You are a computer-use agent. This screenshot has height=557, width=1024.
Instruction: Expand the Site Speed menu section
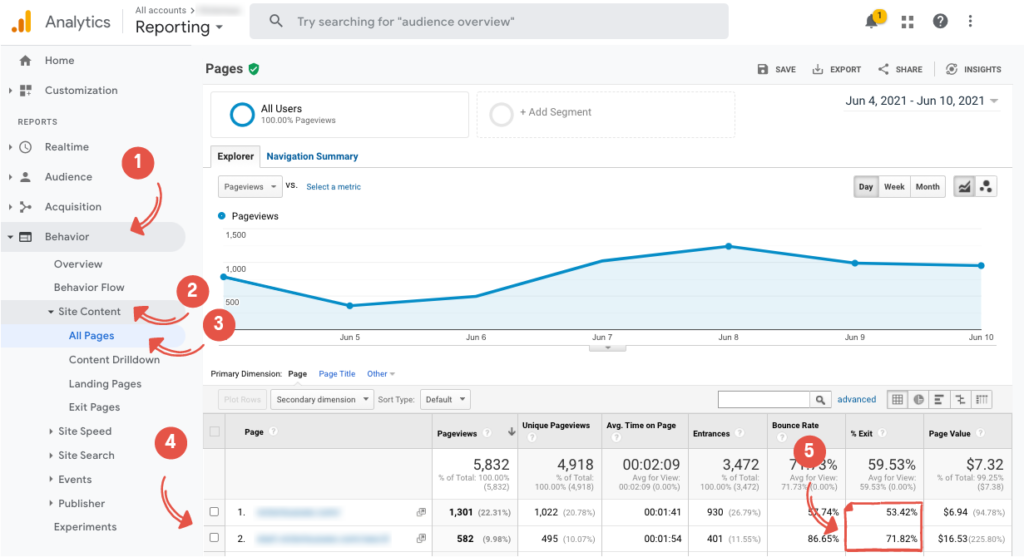click(x=84, y=432)
